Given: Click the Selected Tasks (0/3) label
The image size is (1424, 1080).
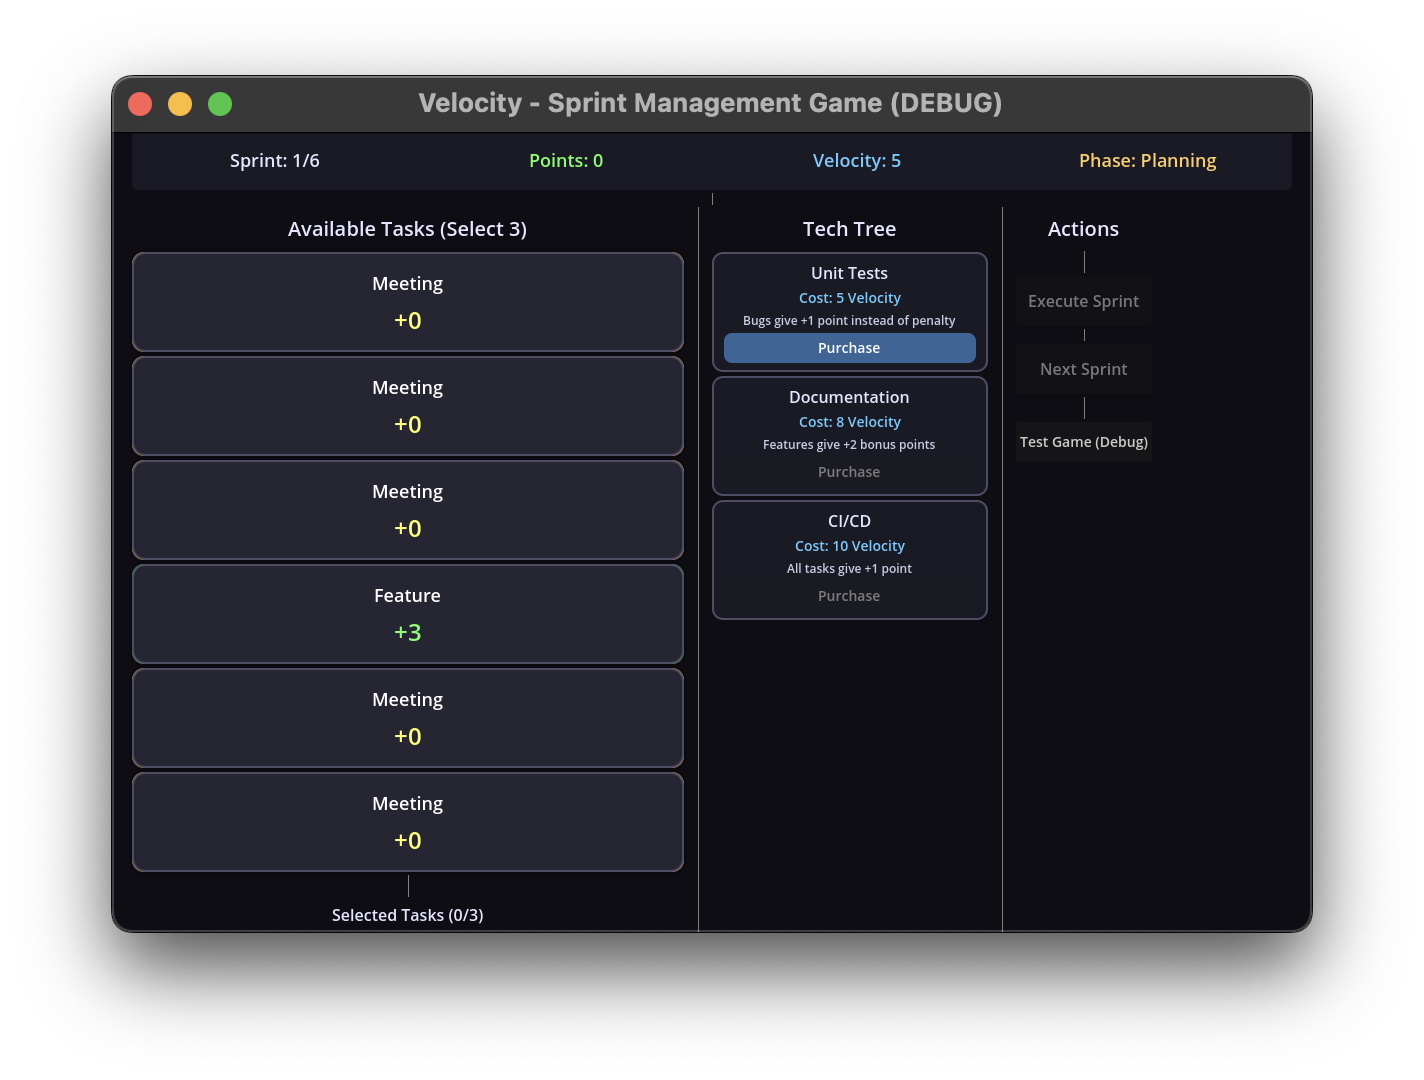Looking at the screenshot, I should pyautogui.click(x=407, y=915).
